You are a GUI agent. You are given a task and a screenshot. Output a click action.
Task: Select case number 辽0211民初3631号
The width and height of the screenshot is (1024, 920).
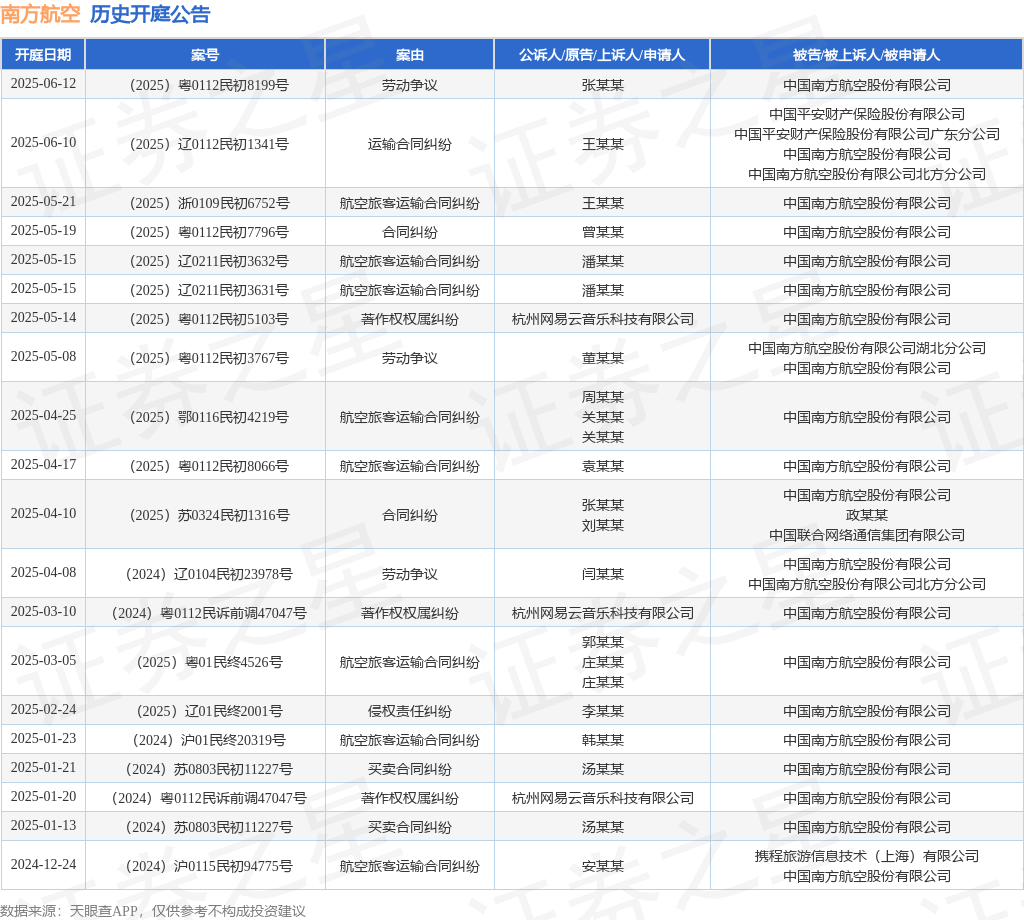pos(209,290)
